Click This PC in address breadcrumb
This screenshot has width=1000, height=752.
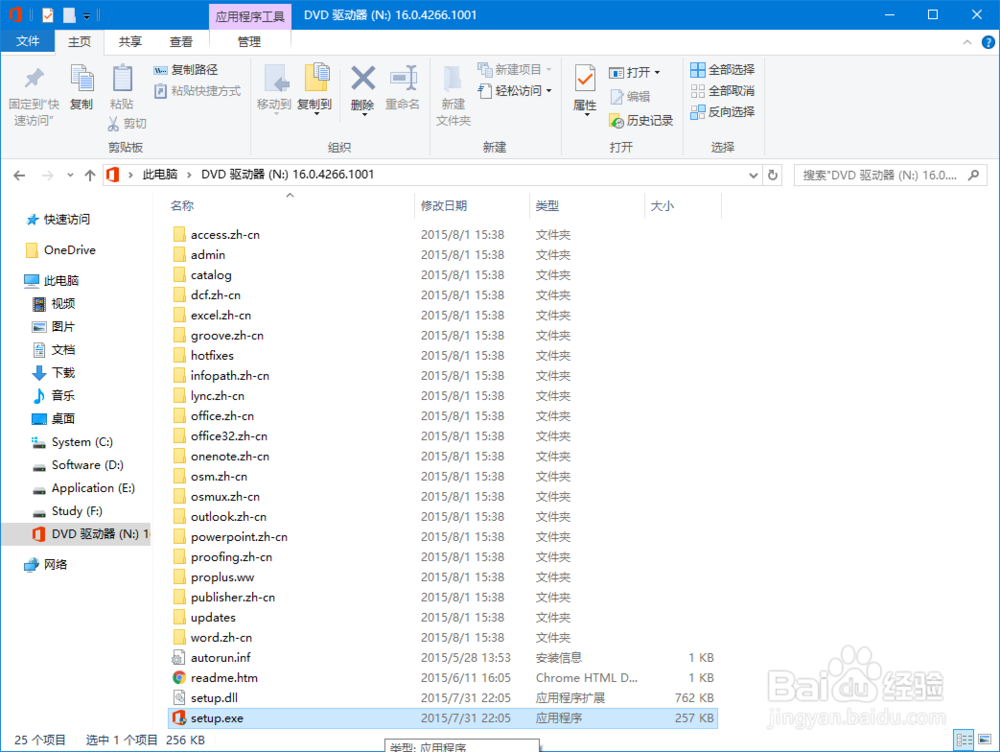pyautogui.click(x=159, y=175)
